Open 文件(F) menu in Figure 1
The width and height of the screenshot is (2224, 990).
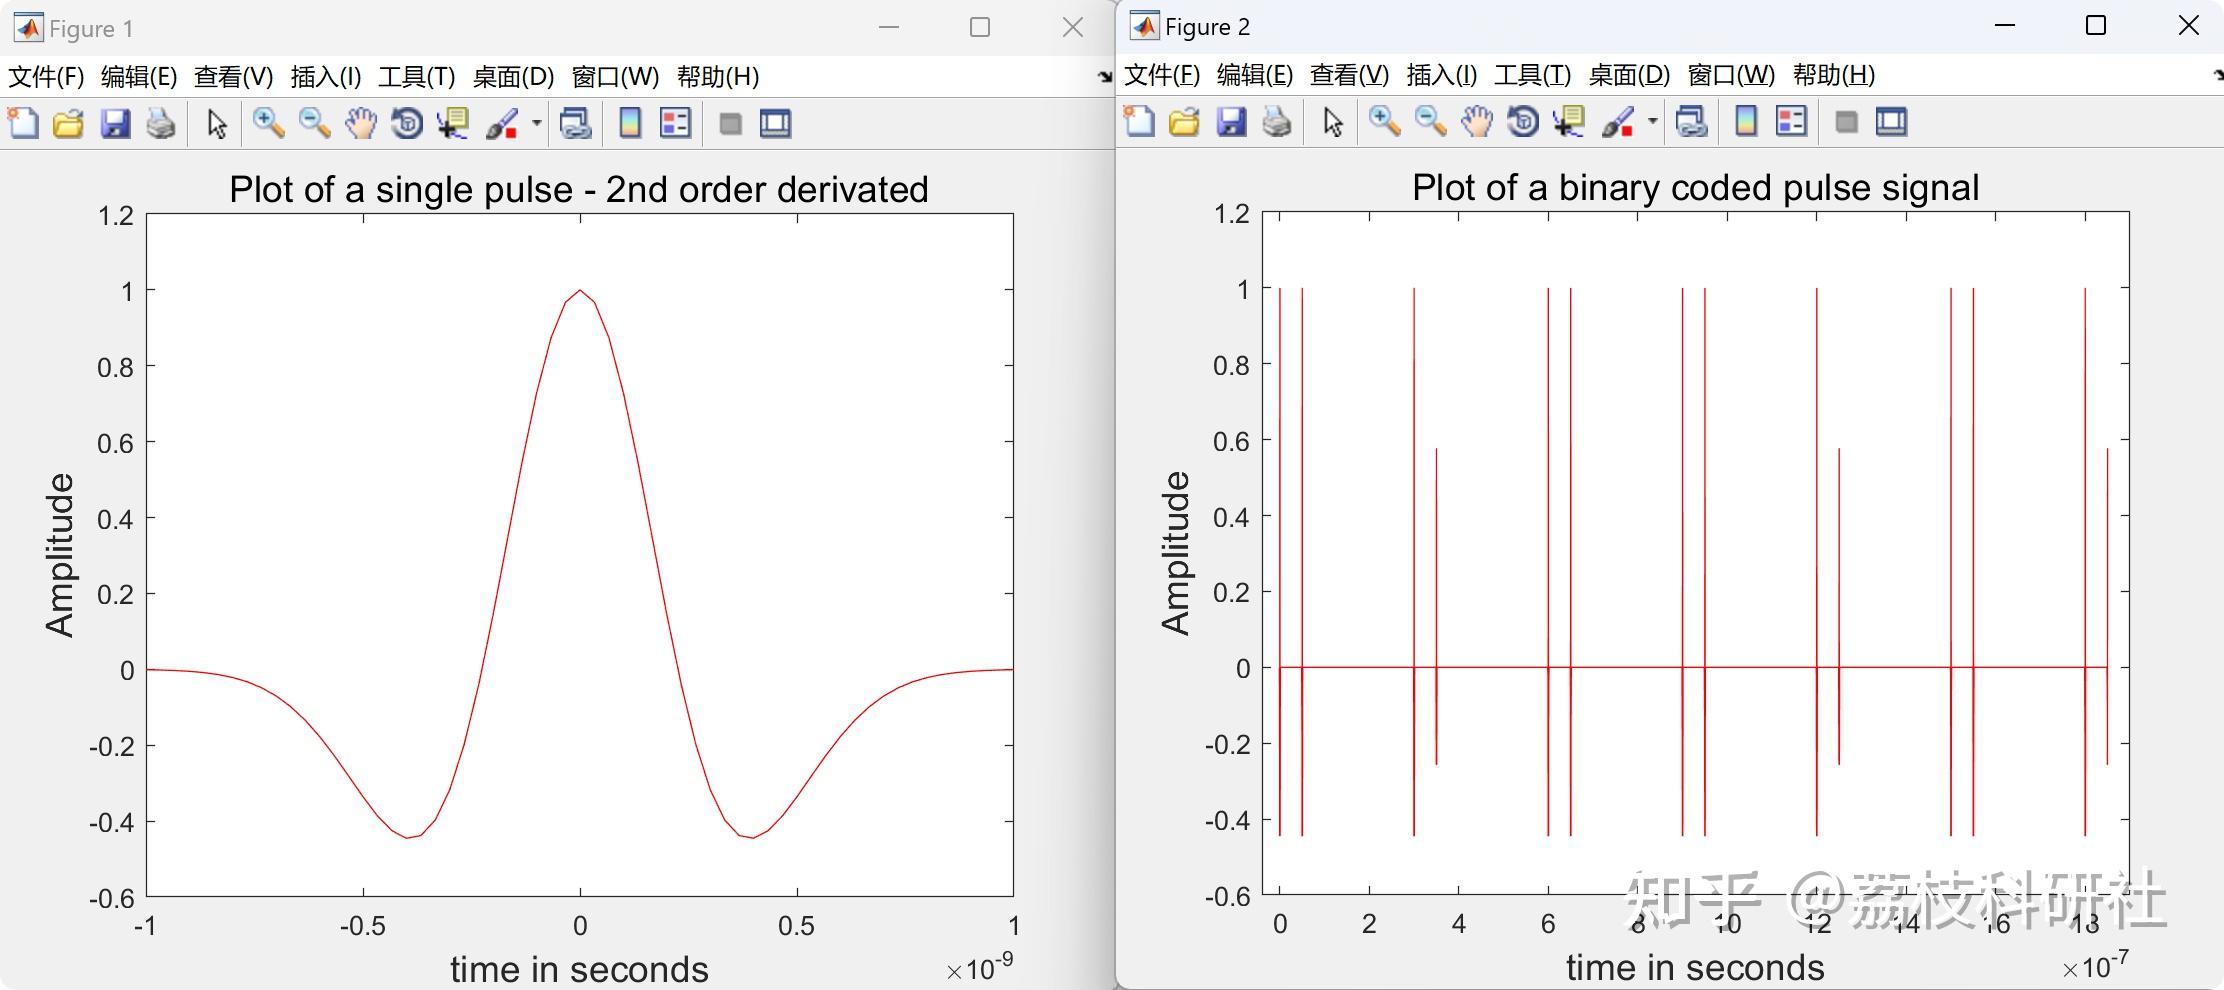[46, 76]
